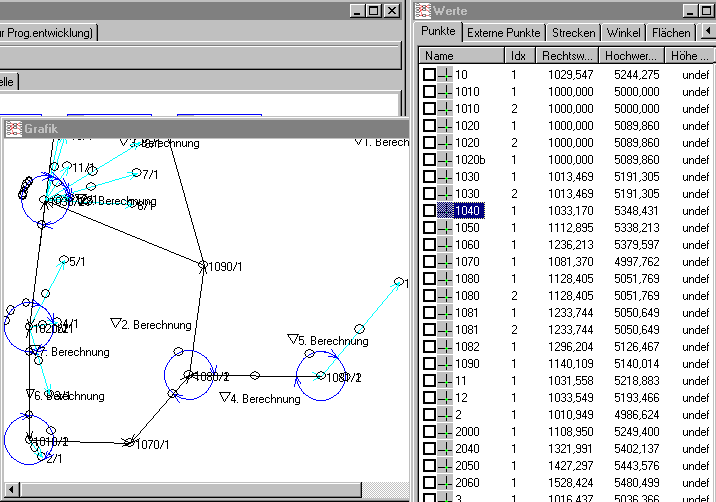Open the Flächen tab

click(671, 33)
